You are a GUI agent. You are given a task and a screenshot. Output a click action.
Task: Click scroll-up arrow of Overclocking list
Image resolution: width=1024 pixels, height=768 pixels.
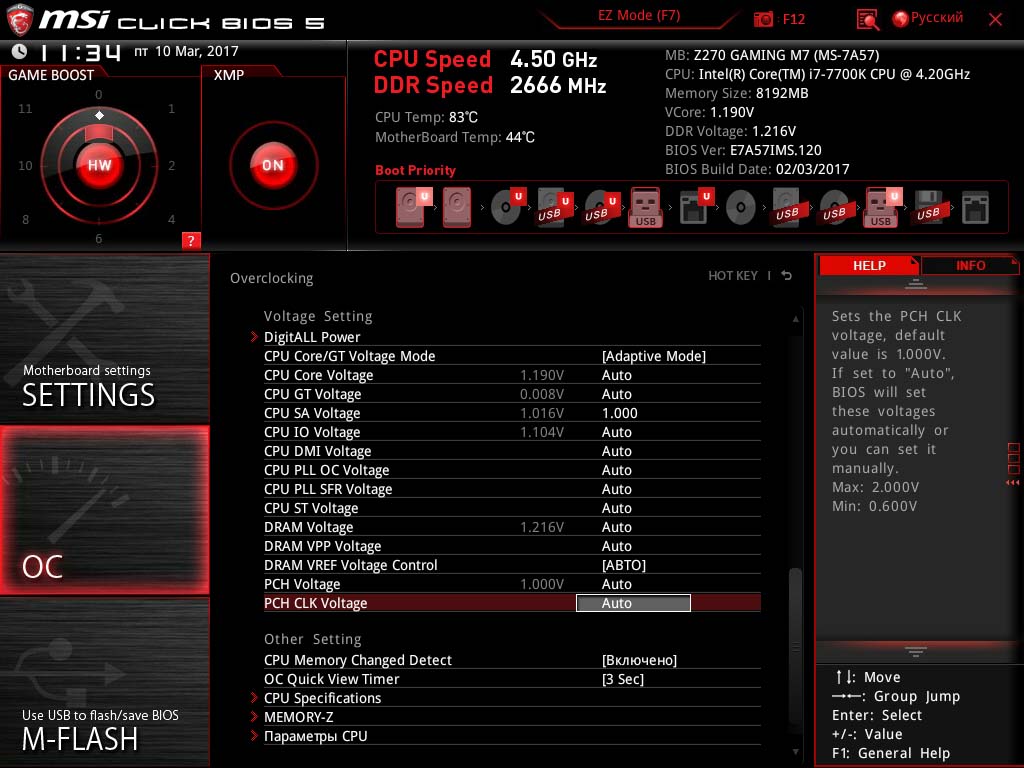(795, 319)
